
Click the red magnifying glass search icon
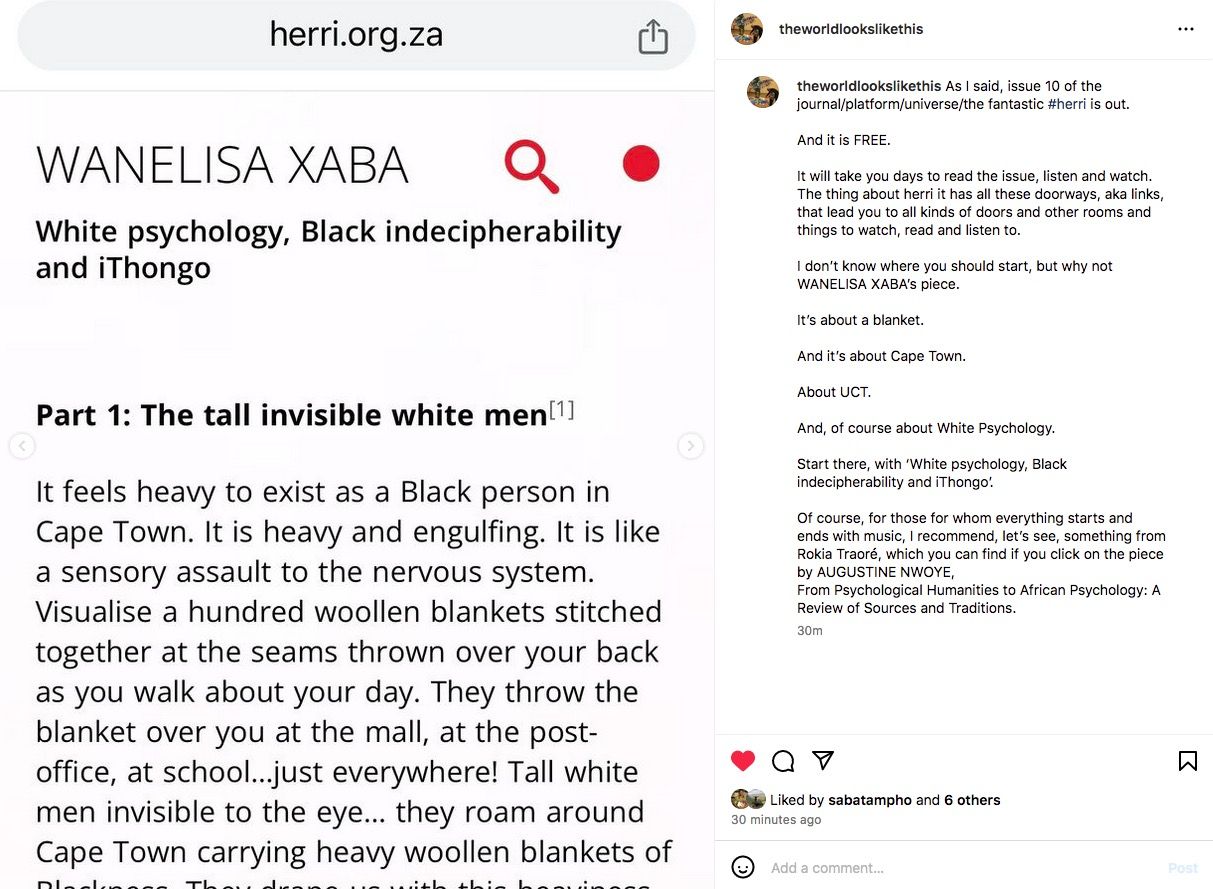pos(531,165)
